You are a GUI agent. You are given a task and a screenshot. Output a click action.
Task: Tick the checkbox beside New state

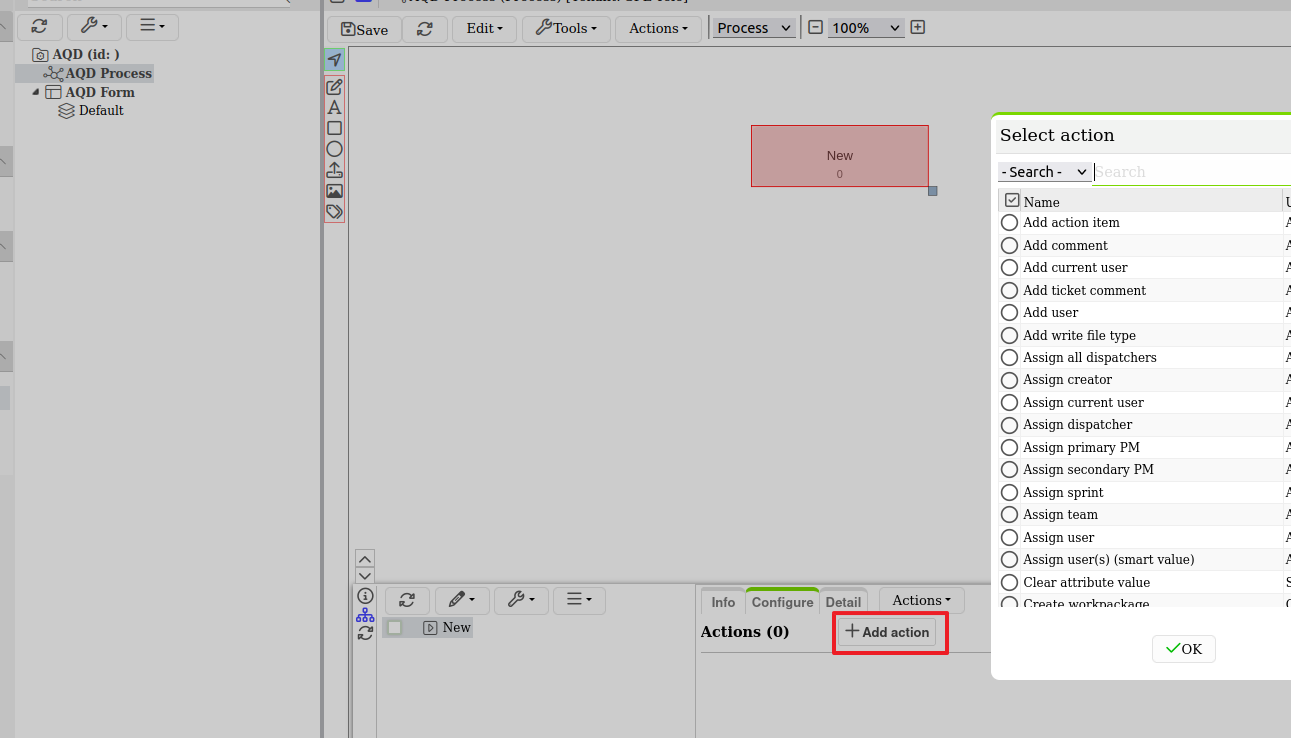tap(395, 628)
